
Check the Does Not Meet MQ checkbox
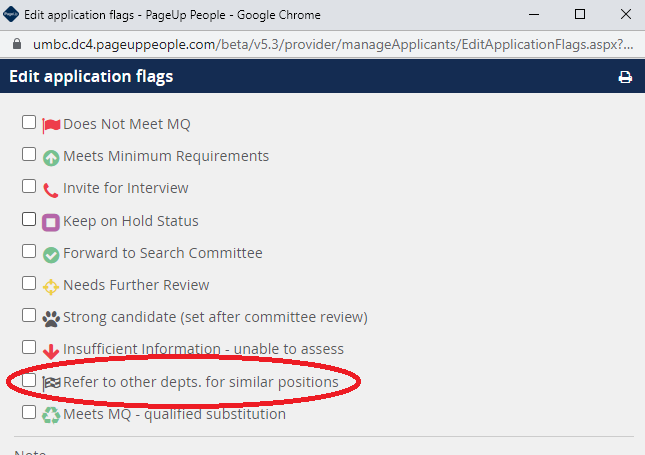(x=29, y=122)
